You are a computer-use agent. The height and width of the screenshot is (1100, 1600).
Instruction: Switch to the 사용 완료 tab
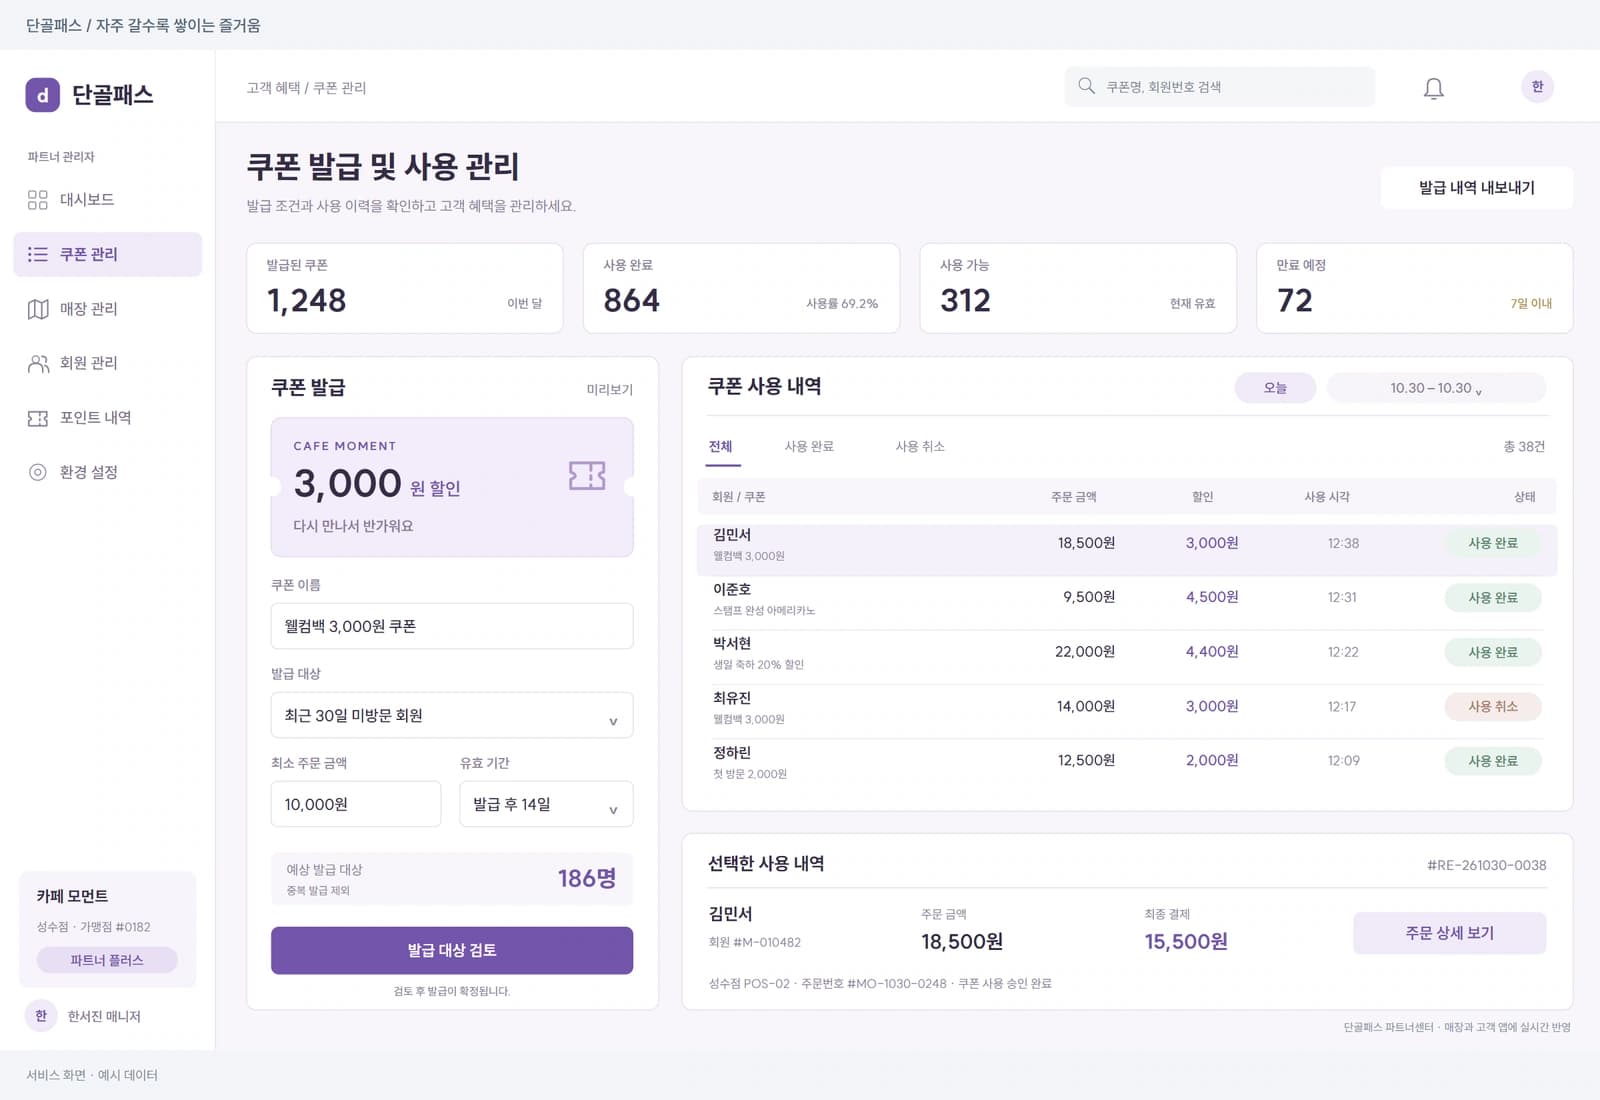click(x=809, y=446)
